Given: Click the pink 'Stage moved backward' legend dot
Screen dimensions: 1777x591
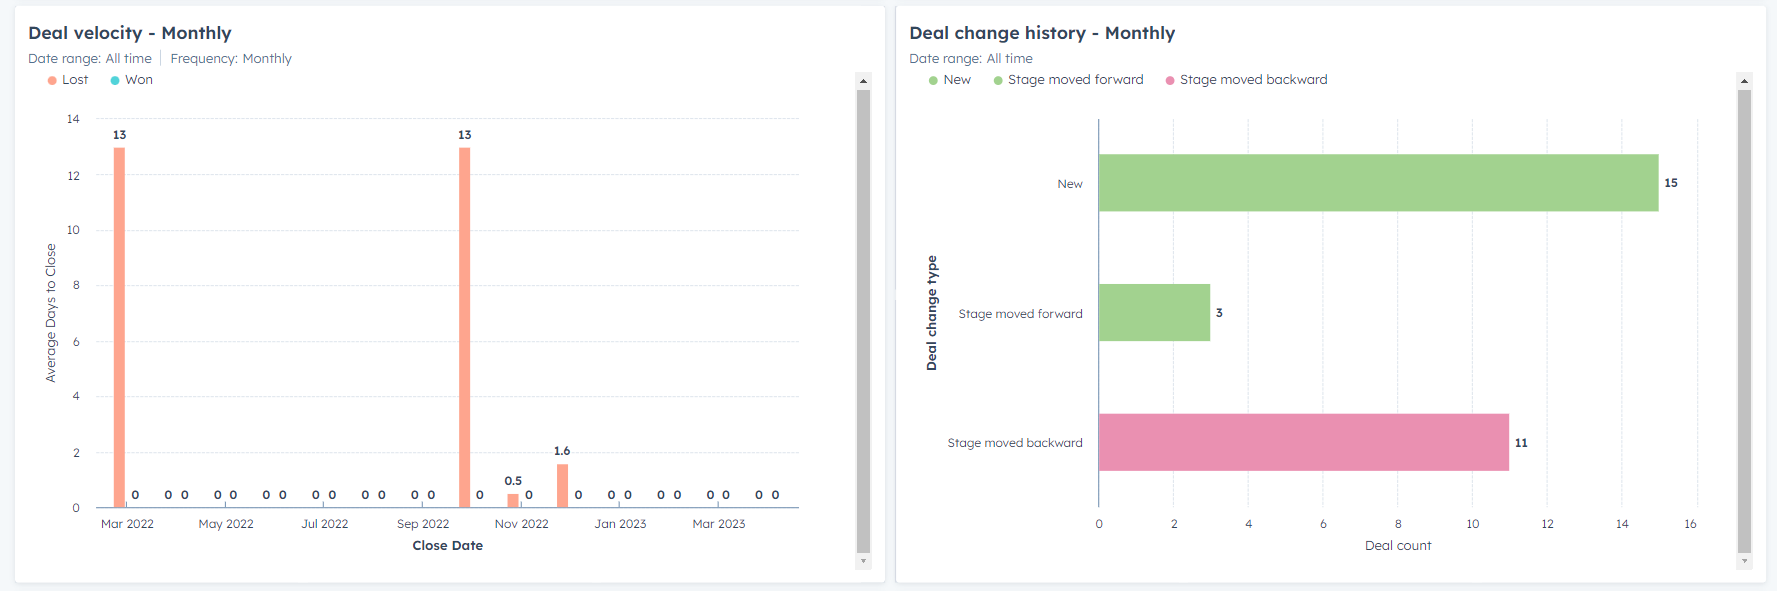Looking at the screenshot, I should [1168, 79].
